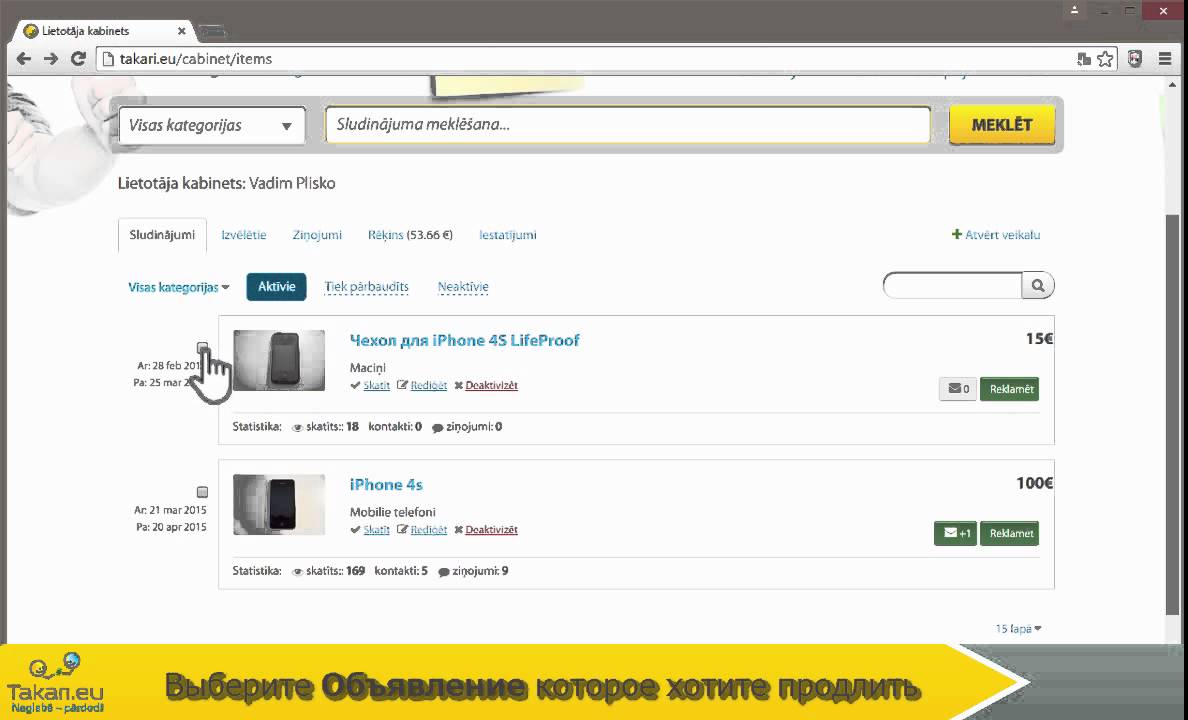Click the Maciņi category text
The width and height of the screenshot is (1188, 720).
click(x=367, y=368)
